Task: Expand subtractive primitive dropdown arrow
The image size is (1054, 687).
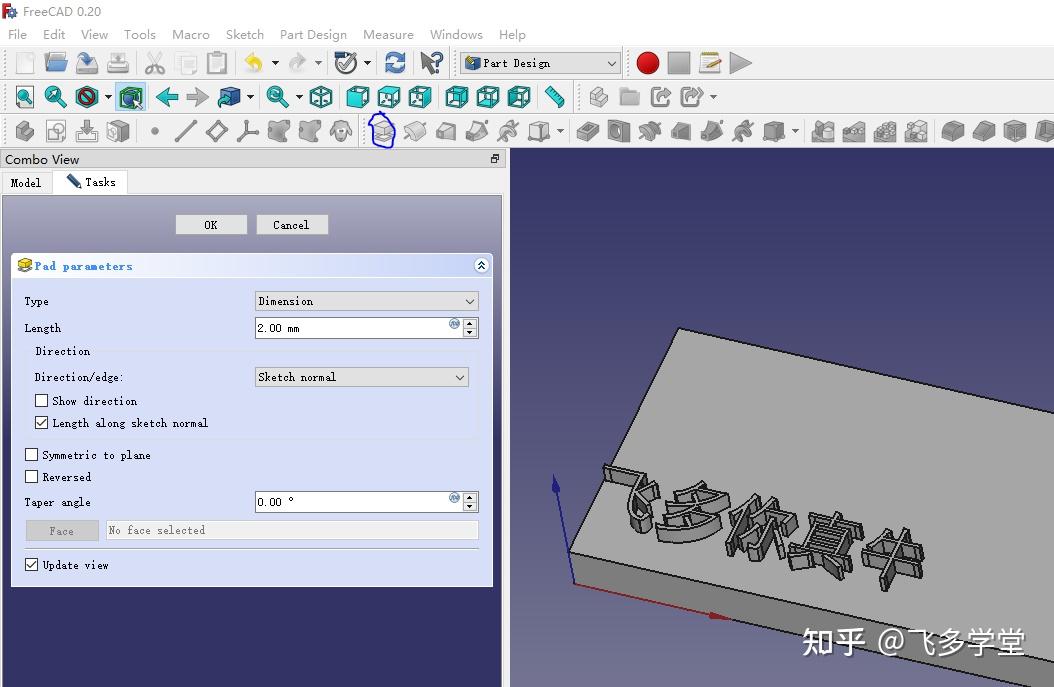Action: click(795, 131)
